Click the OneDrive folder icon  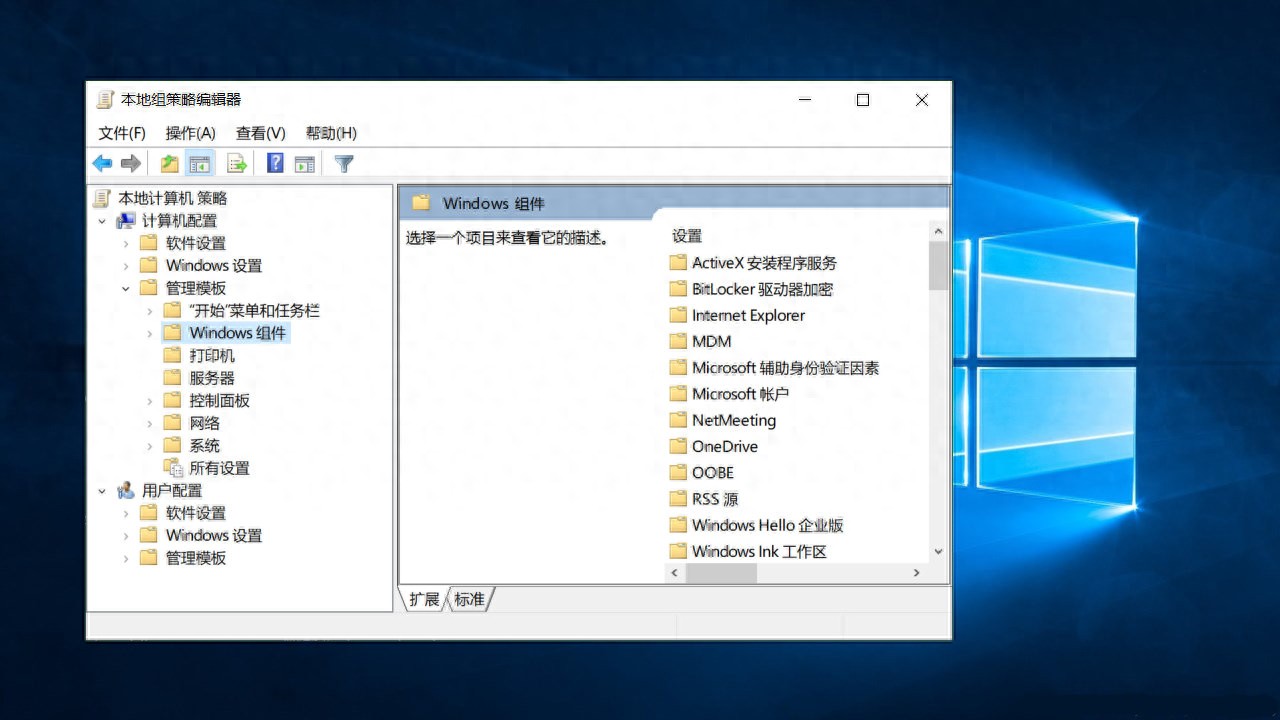click(678, 446)
